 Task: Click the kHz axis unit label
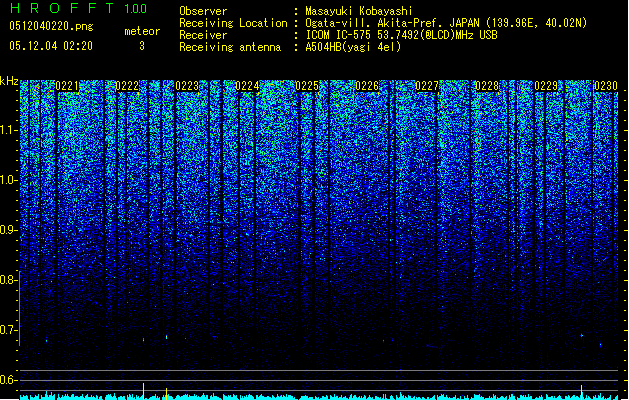tap(9, 81)
